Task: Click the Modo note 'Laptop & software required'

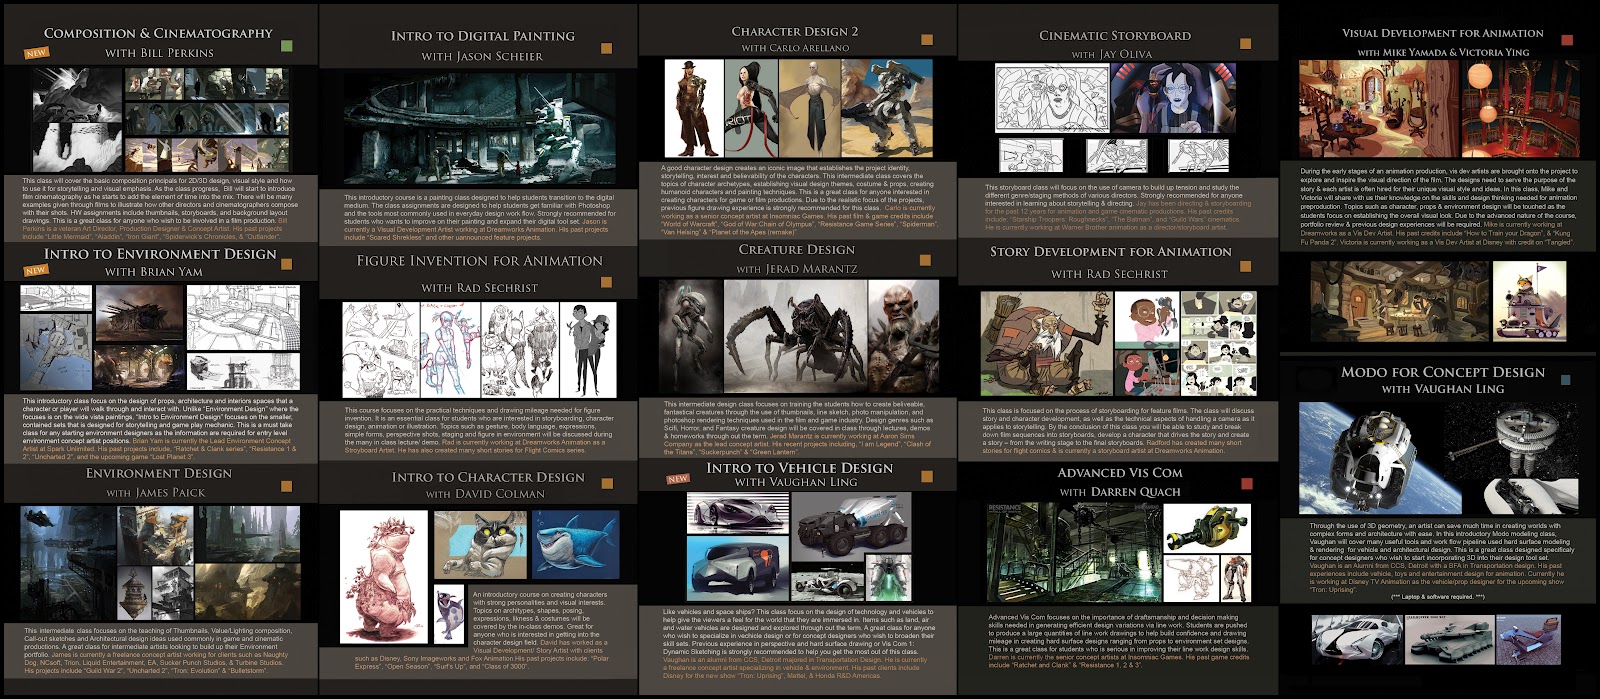Action: point(1437,597)
